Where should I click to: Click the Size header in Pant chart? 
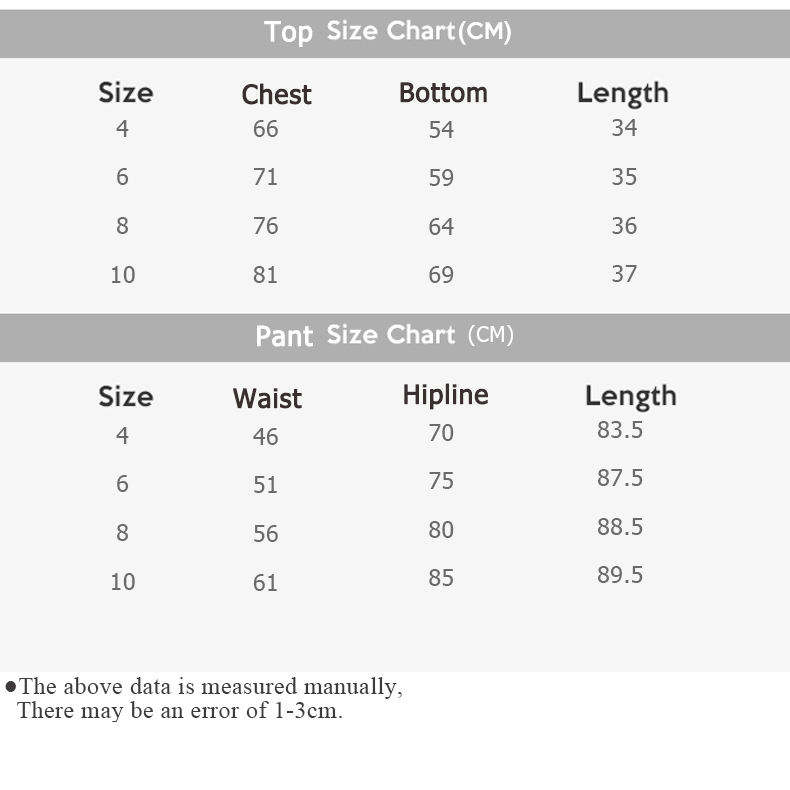pyautogui.click(x=125, y=397)
